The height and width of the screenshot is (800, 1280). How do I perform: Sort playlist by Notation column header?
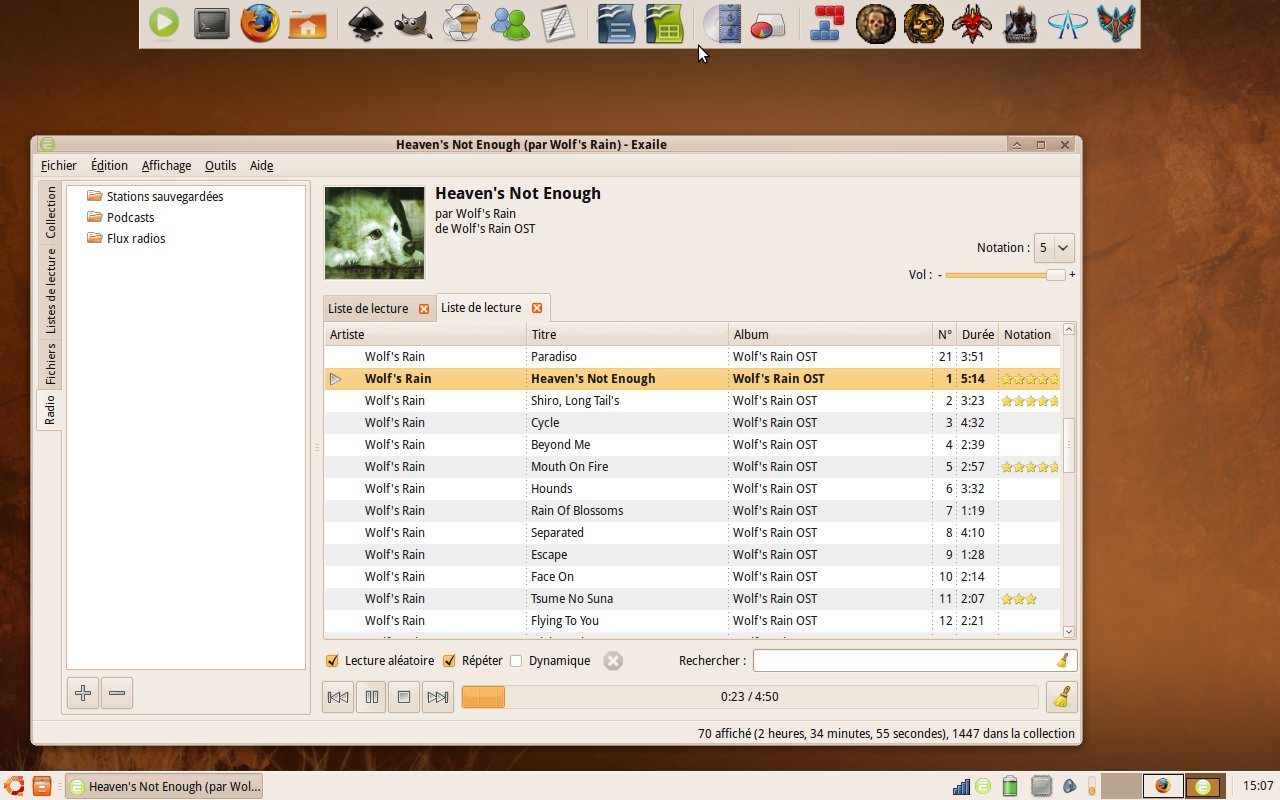1029,334
